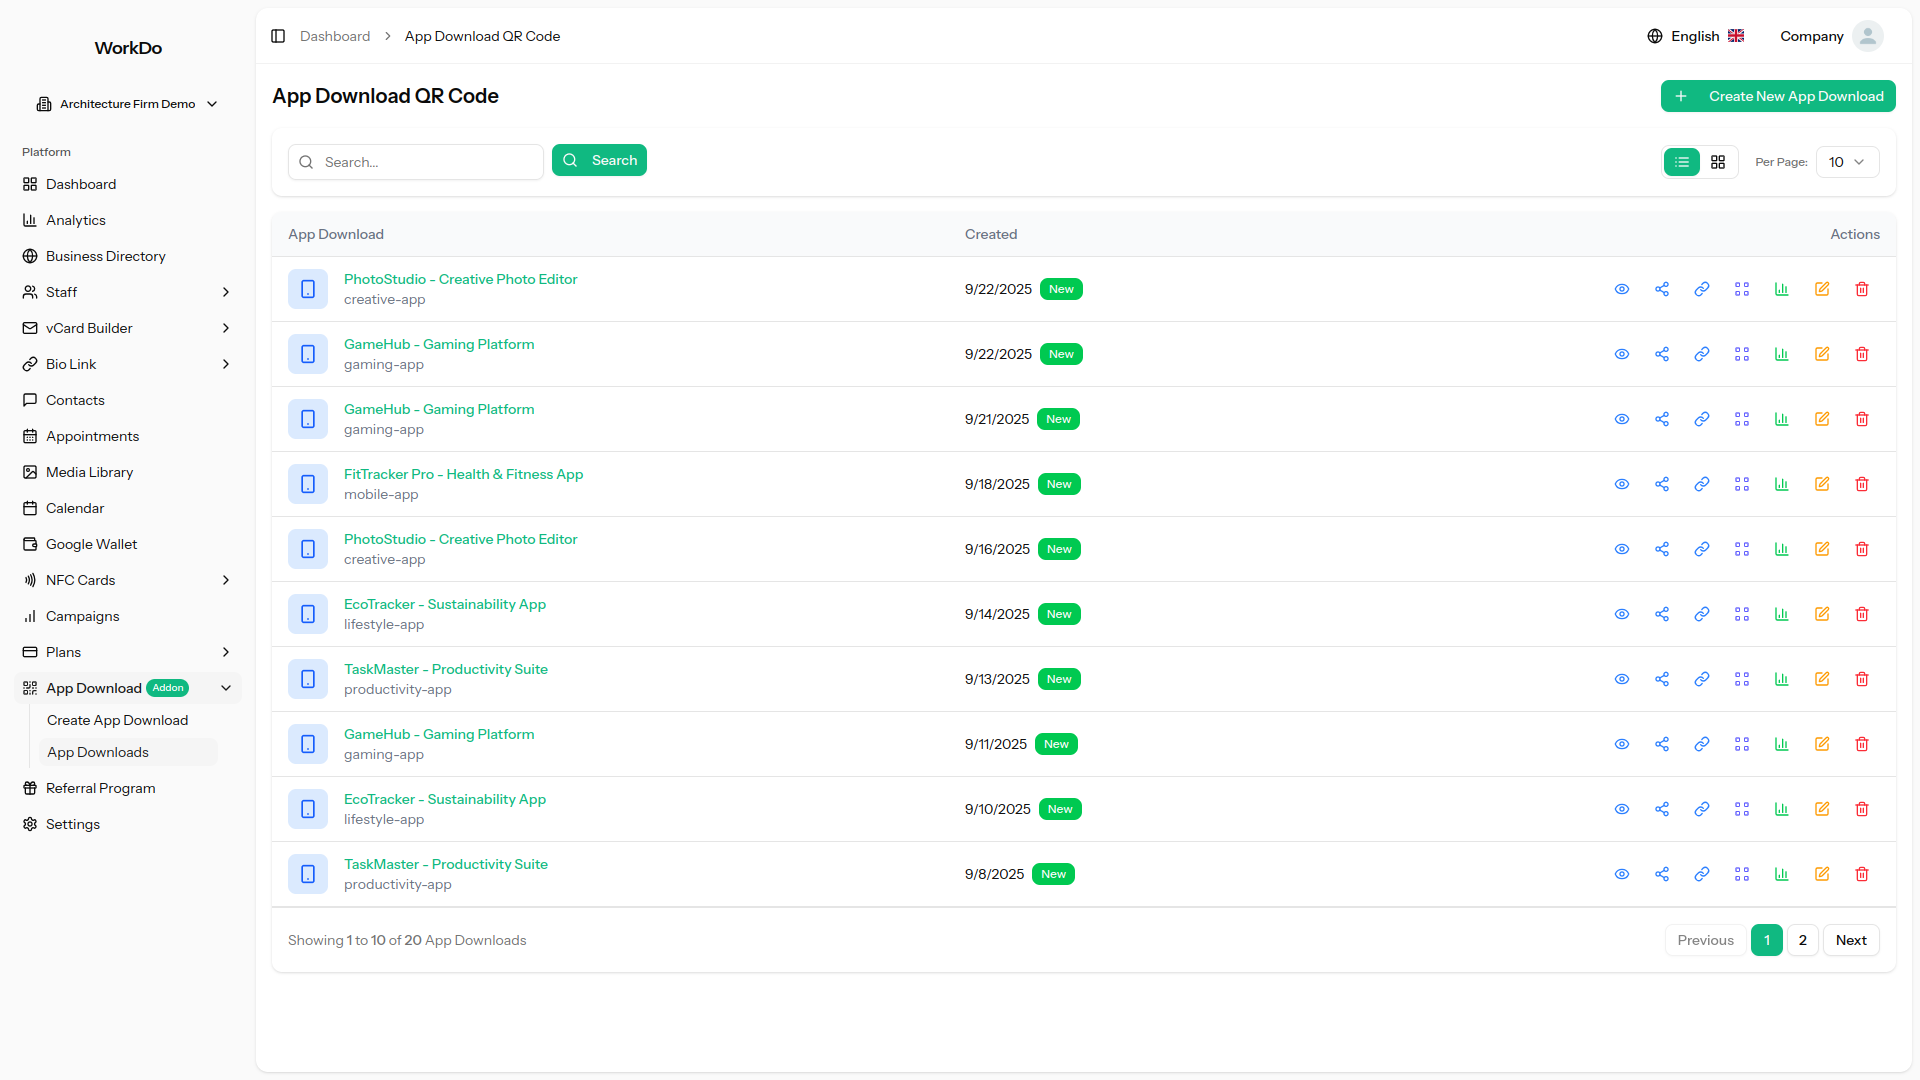Click the Search input field
The width and height of the screenshot is (1920, 1080).
click(430, 162)
